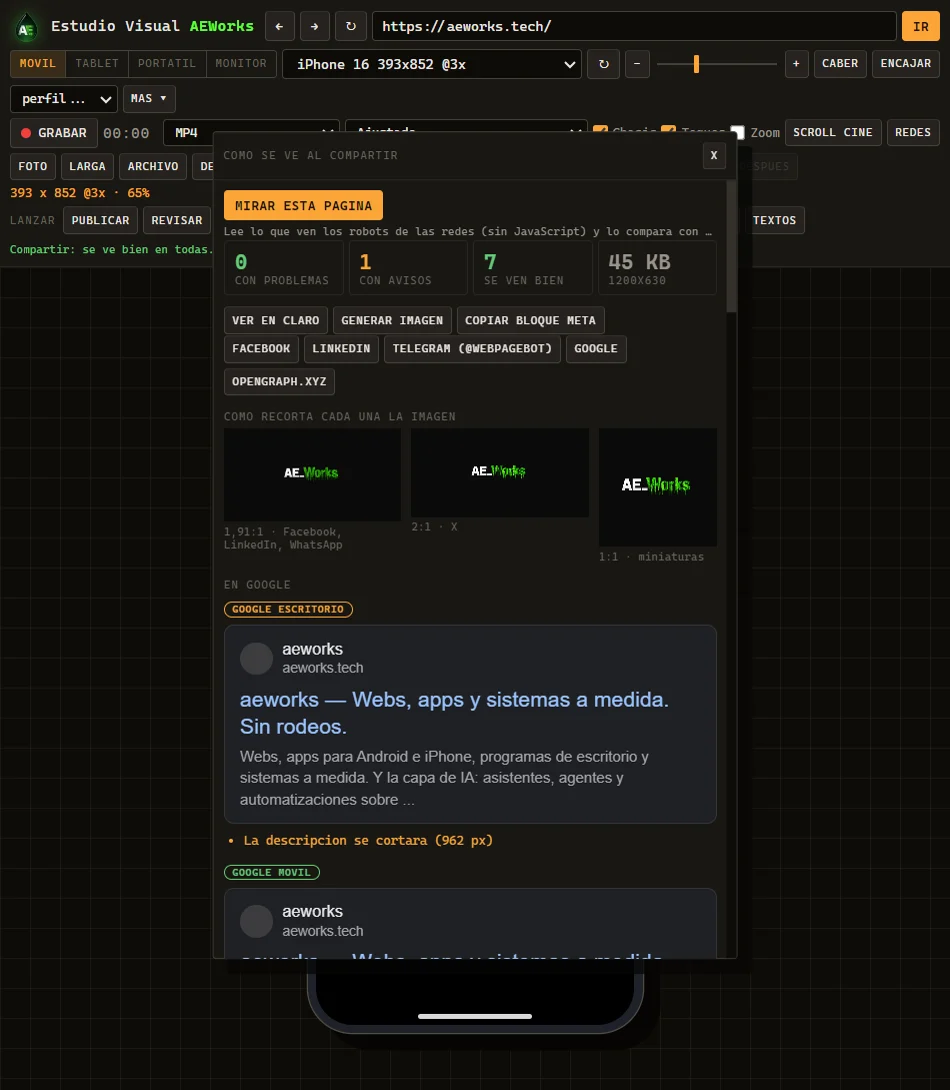Click the PUBLICAR button
Image resolution: width=950 pixels, height=1090 pixels.
click(100, 220)
